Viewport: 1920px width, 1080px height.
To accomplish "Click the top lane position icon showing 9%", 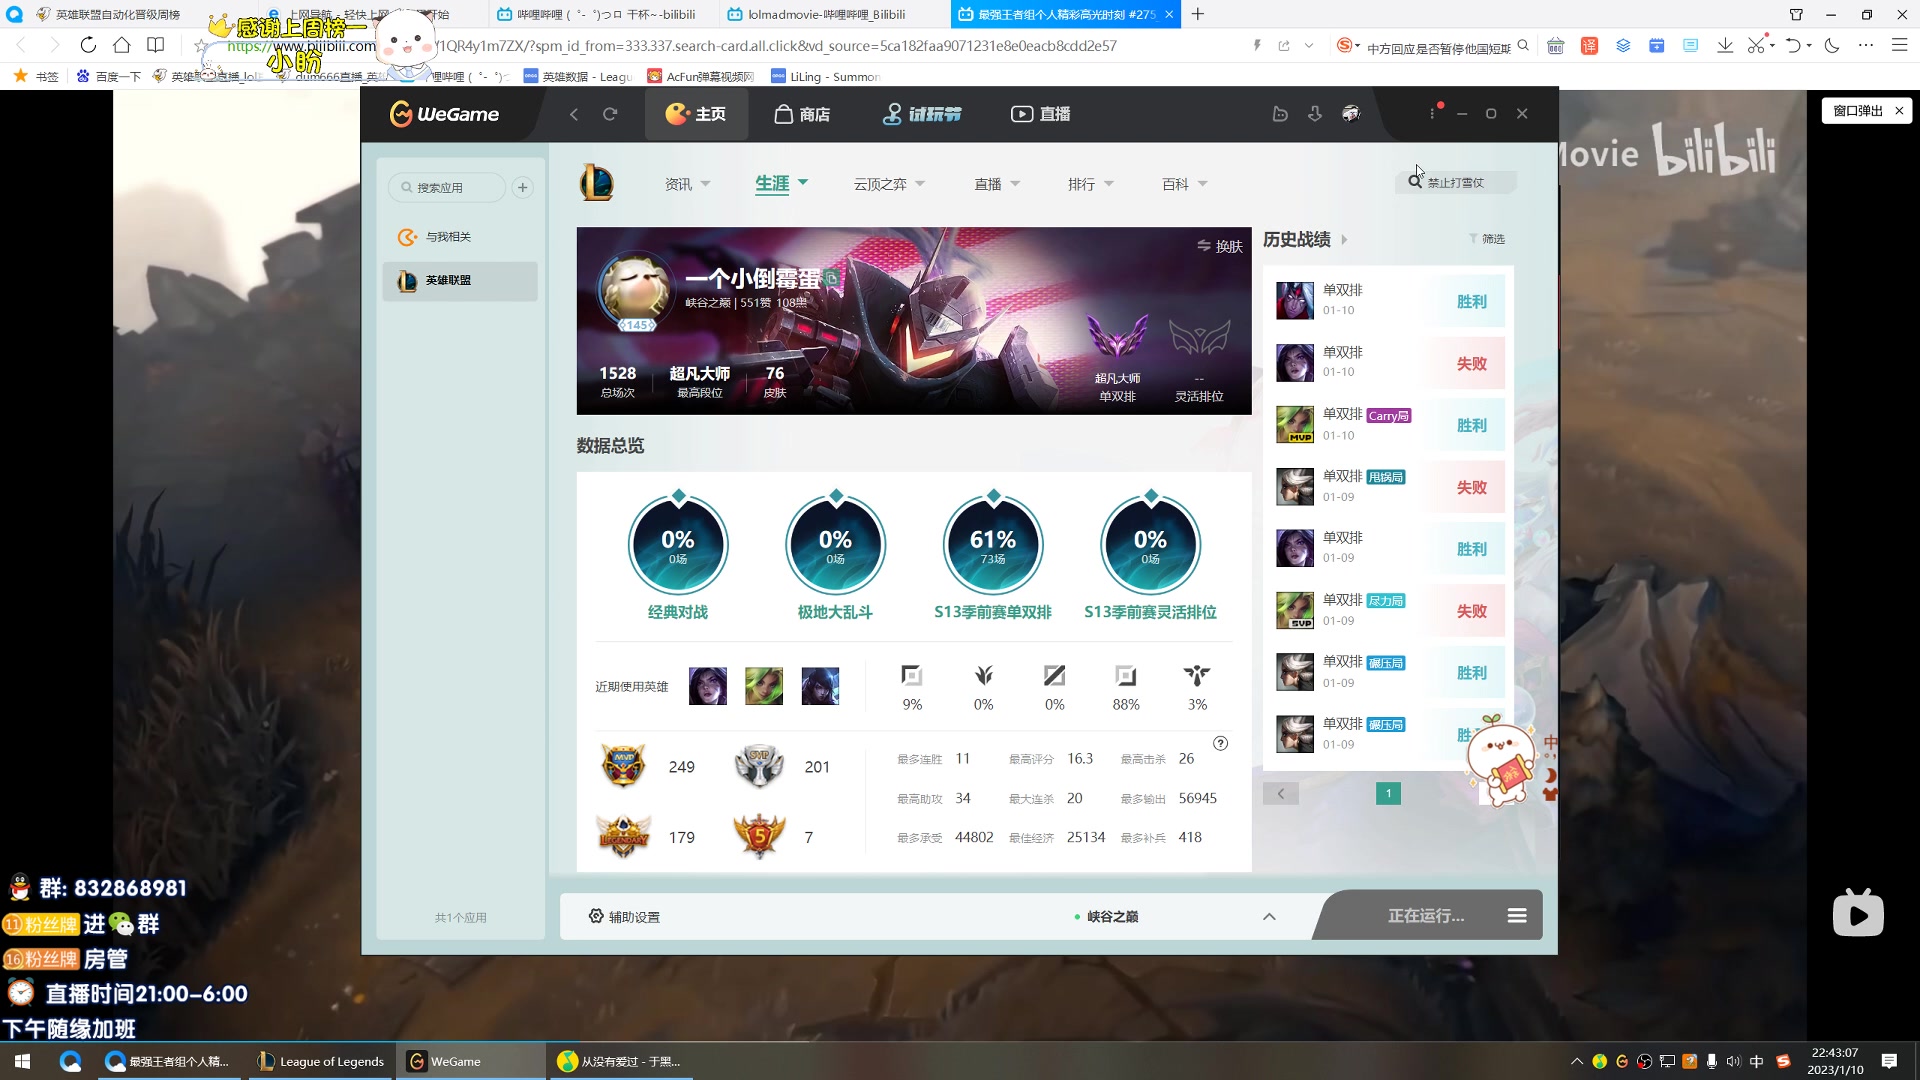I will 912,676.
